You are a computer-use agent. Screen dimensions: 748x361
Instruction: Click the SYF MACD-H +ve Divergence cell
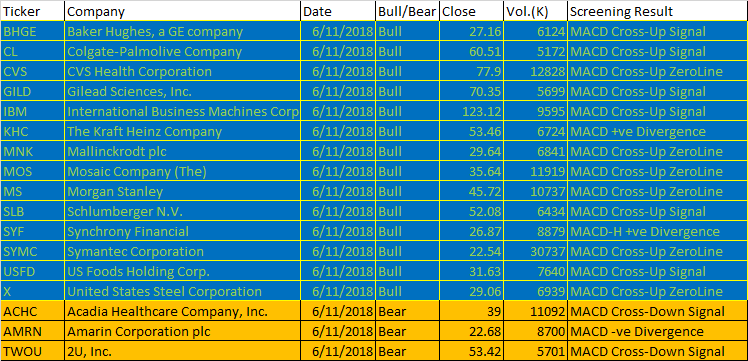click(x=657, y=232)
